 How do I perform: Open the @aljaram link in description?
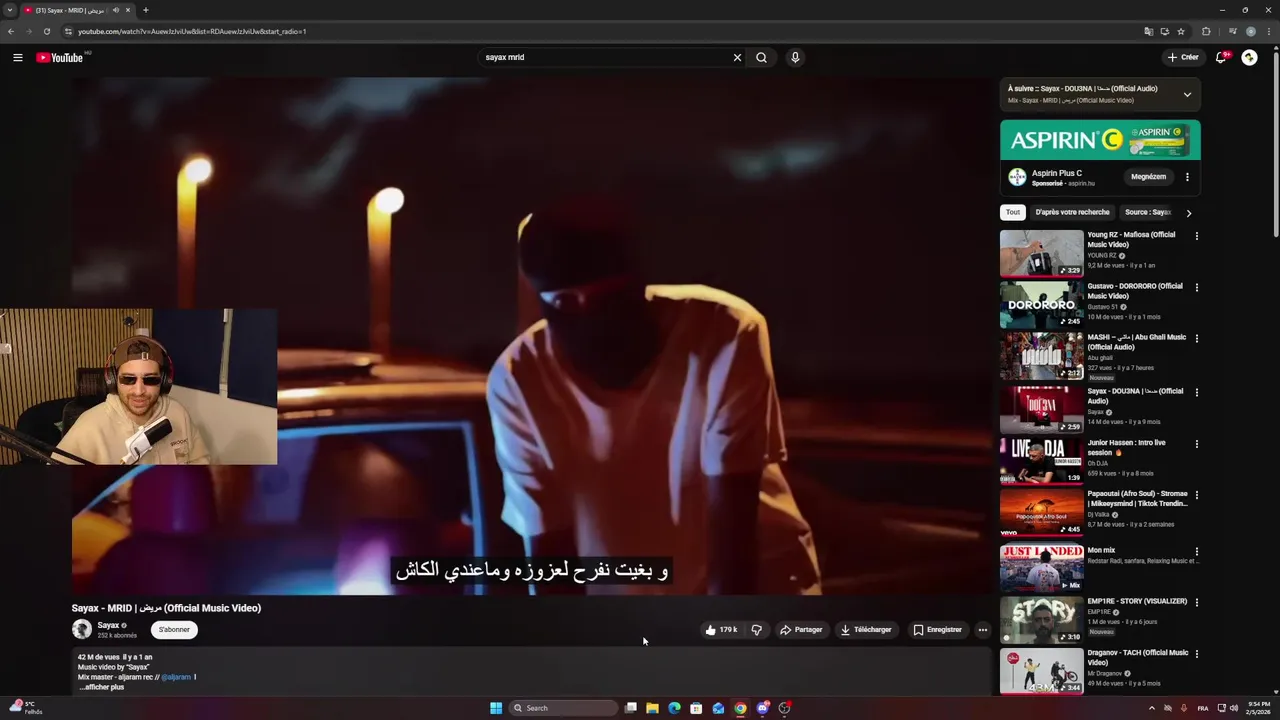tap(176, 677)
